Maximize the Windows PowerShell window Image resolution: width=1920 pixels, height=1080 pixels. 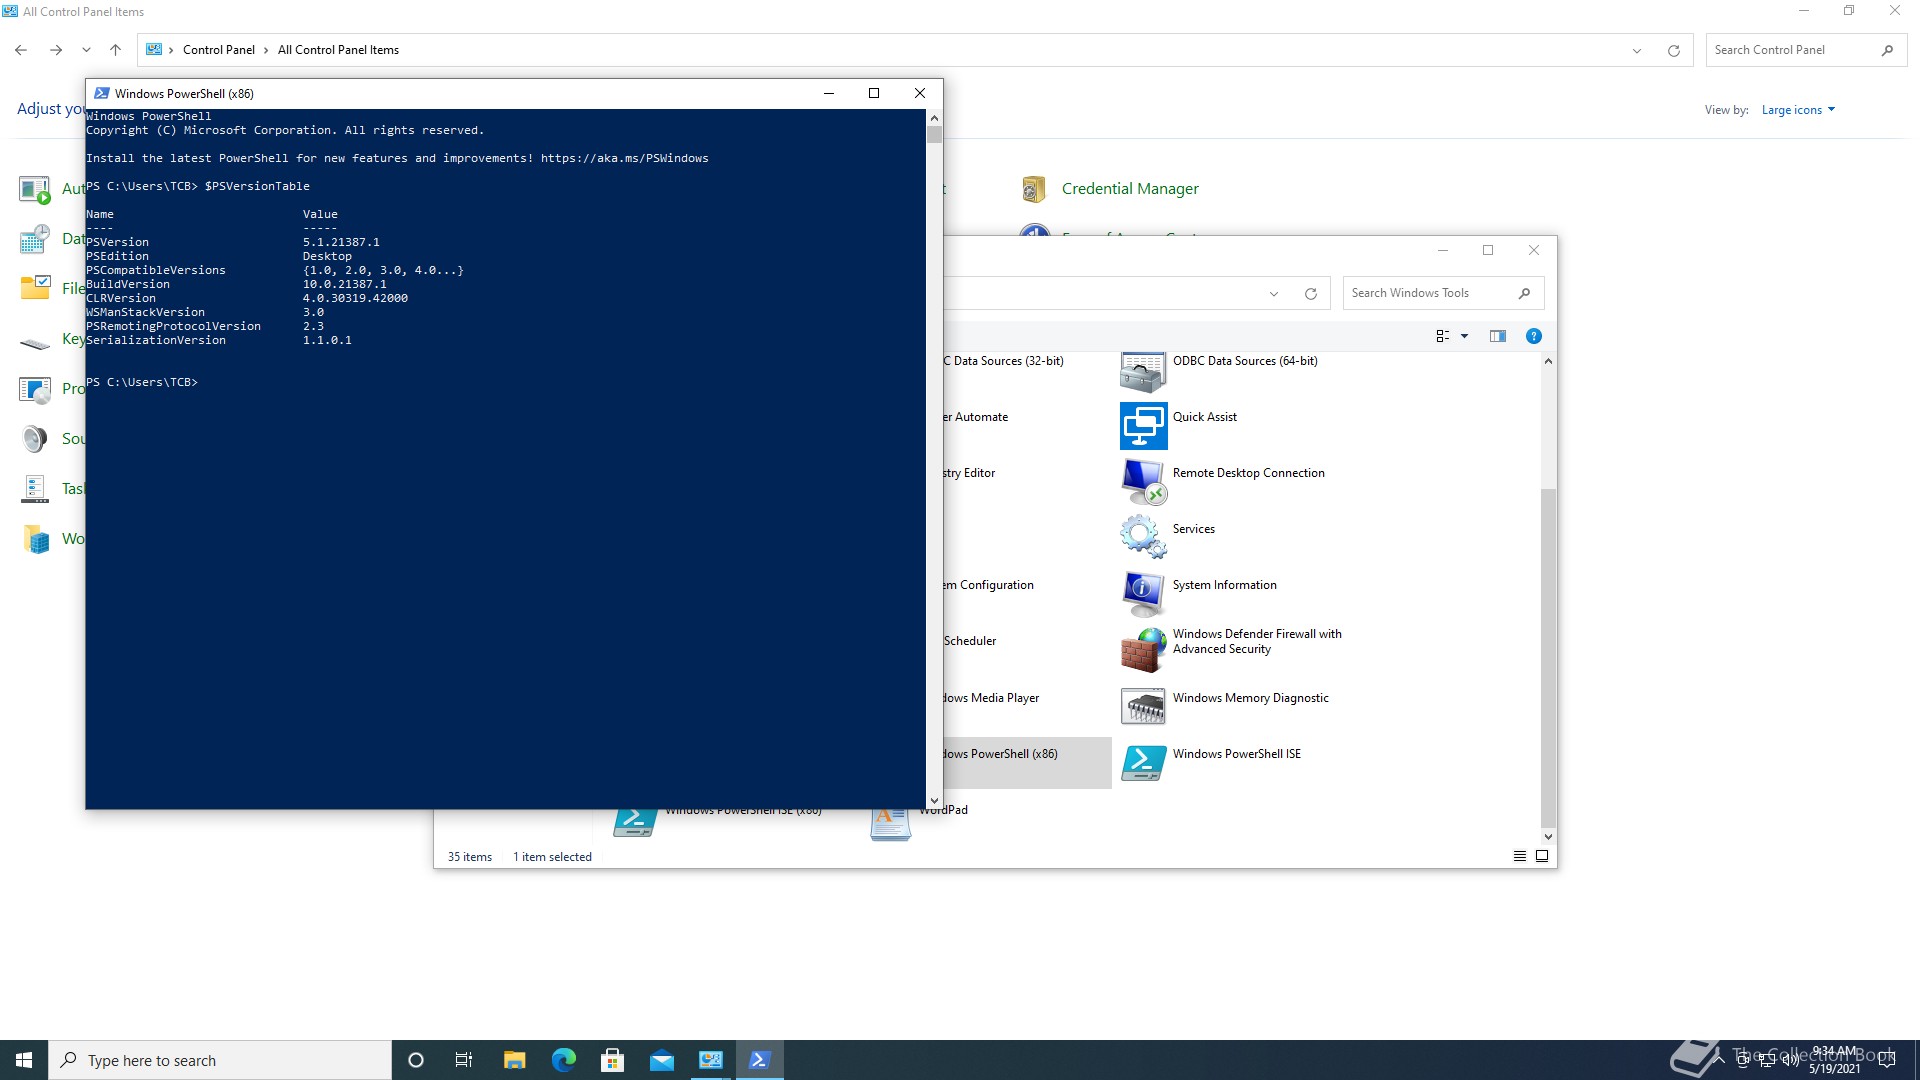pyautogui.click(x=874, y=93)
